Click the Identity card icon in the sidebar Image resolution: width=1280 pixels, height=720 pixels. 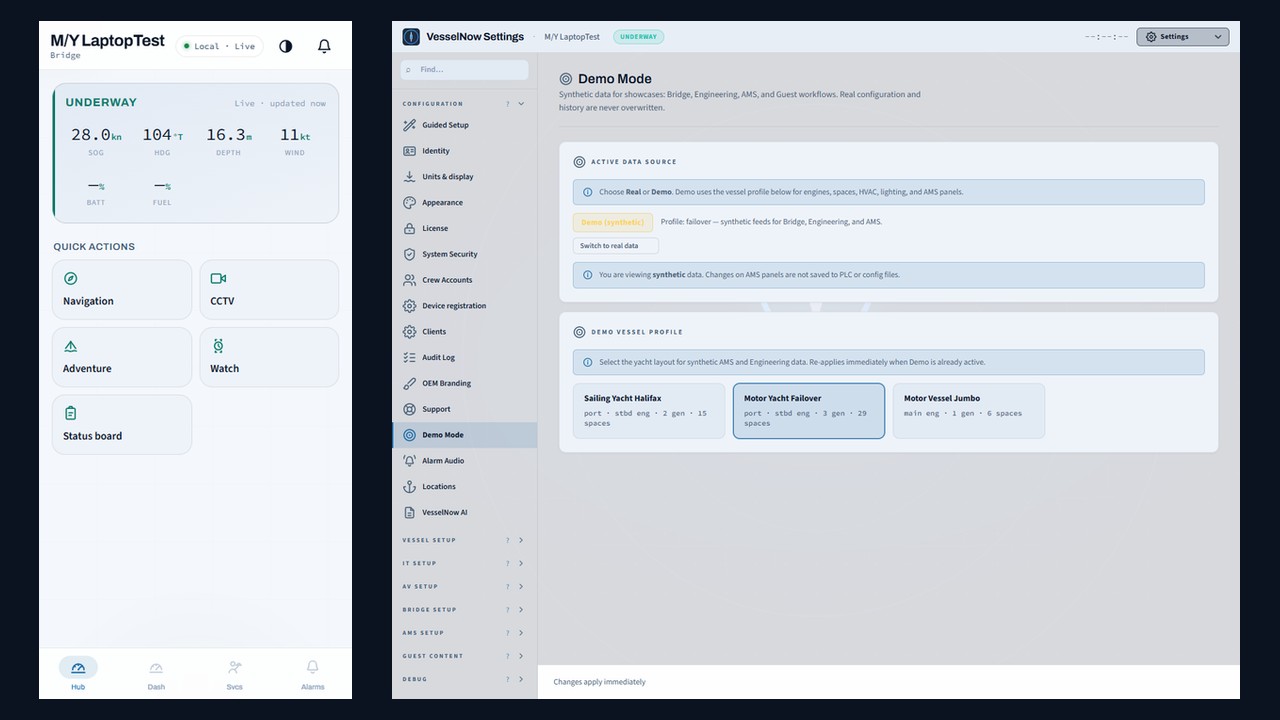click(409, 151)
